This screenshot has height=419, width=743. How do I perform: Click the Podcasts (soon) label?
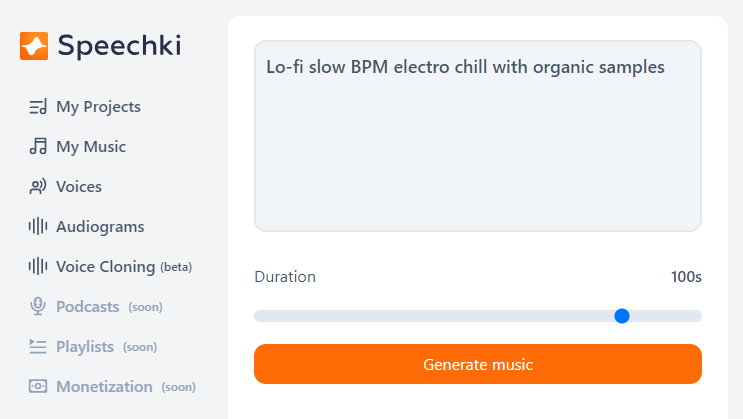[x=109, y=307]
